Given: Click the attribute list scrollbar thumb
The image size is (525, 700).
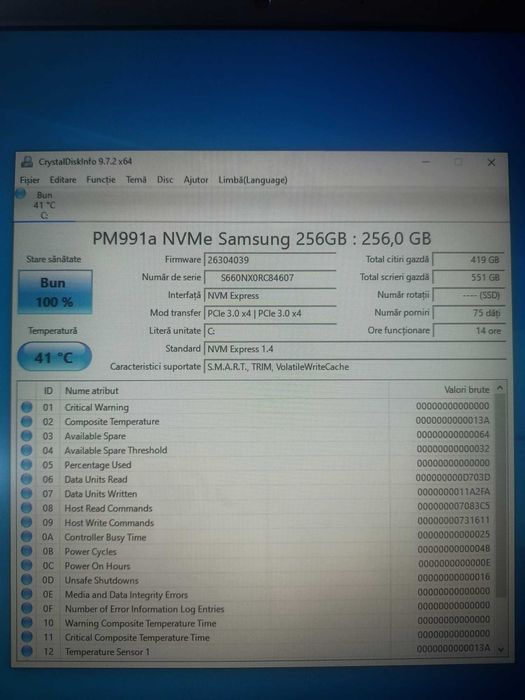Looking at the screenshot, I should (500, 496).
